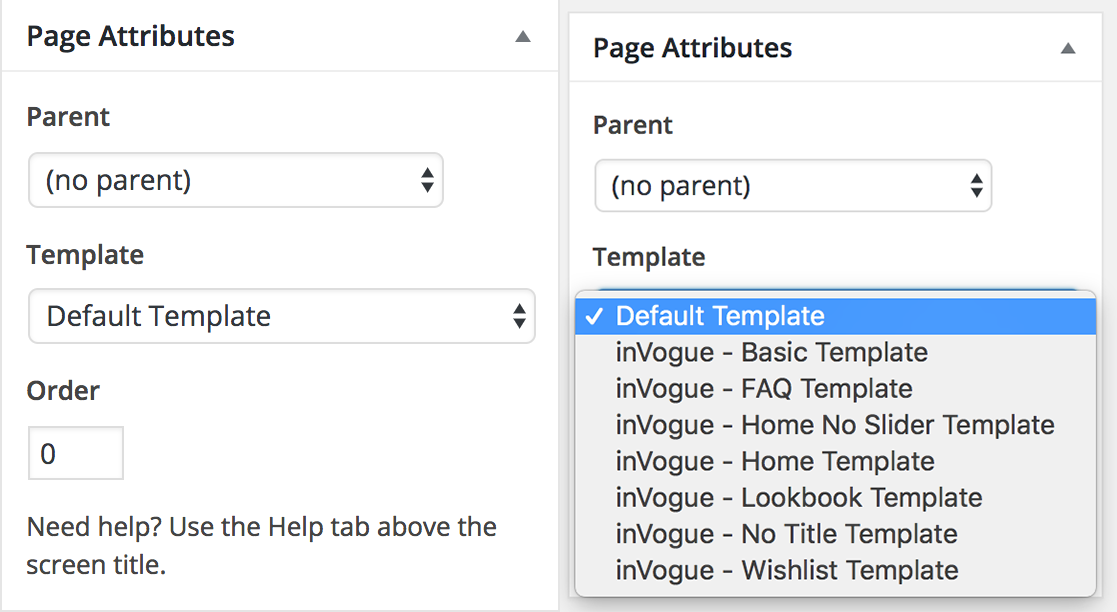This screenshot has height=612, width=1117.
Task: Choose inVogue - Home Template option
Action: (x=775, y=461)
